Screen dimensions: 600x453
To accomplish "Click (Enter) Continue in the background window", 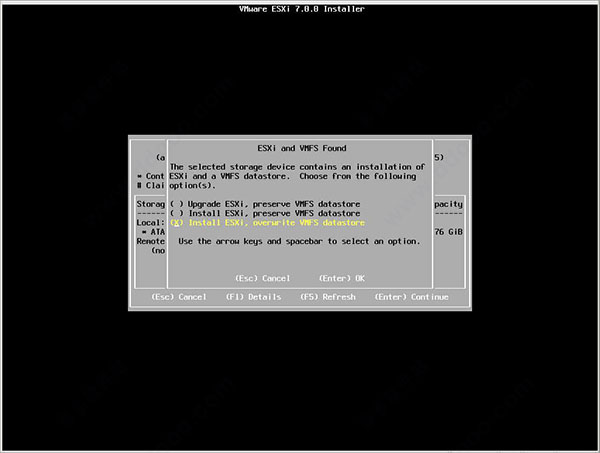I will coord(411,297).
